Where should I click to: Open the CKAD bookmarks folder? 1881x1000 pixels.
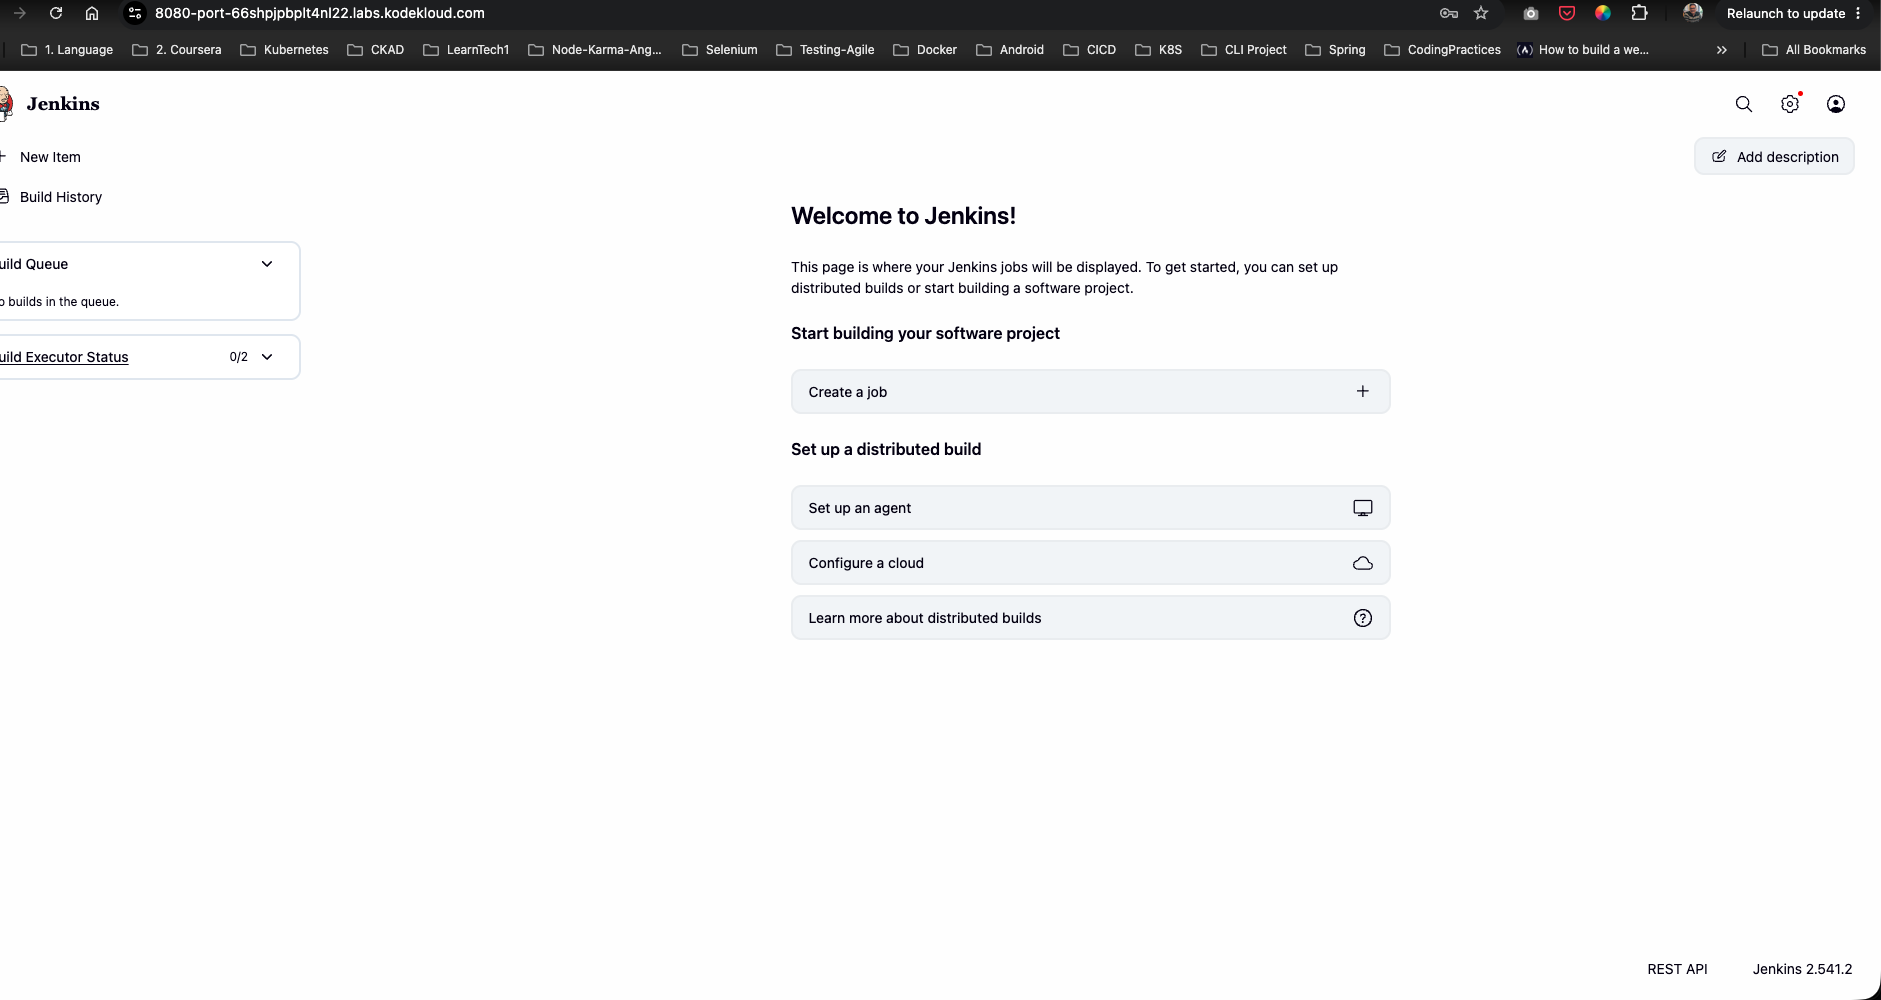pos(376,49)
